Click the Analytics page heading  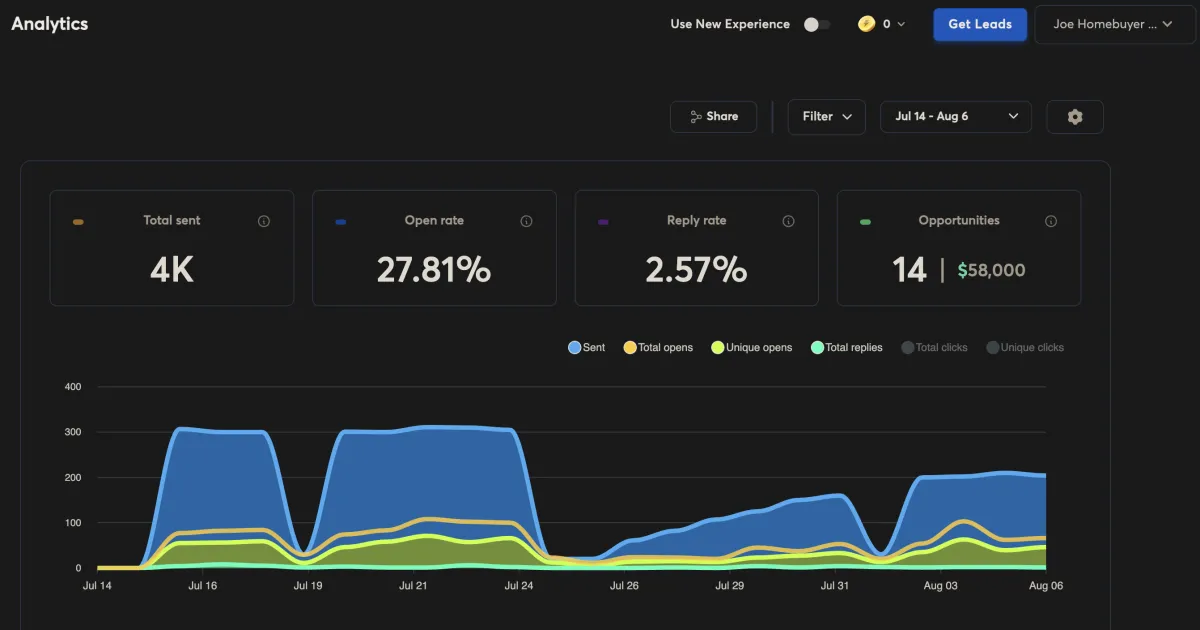50,24
